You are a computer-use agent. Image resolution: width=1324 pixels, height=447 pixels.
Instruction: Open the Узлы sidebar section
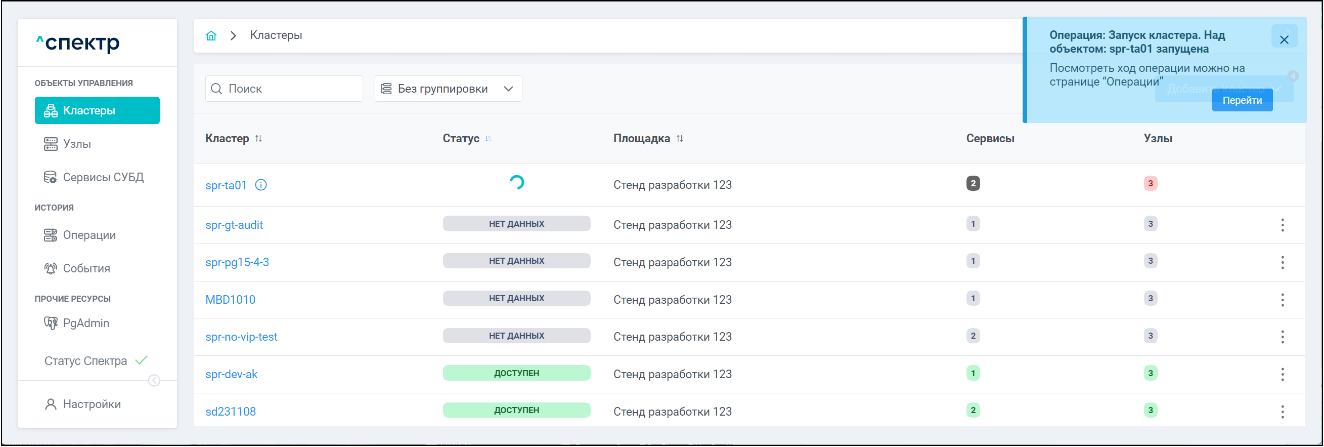[x=76, y=144]
